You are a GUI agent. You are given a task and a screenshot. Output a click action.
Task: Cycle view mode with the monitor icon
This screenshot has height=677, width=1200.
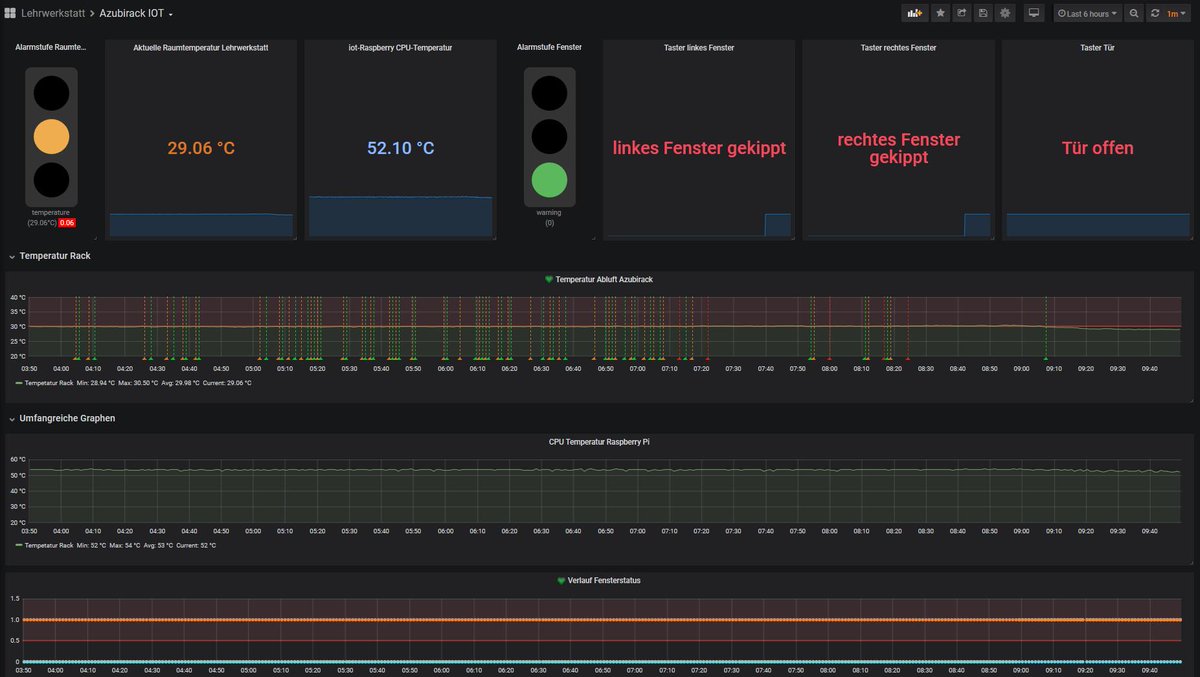(x=1034, y=13)
